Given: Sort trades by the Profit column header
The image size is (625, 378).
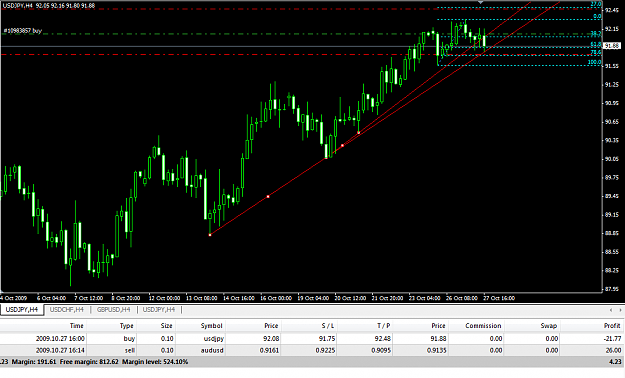Looking at the screenshot, I should point(612,326).
